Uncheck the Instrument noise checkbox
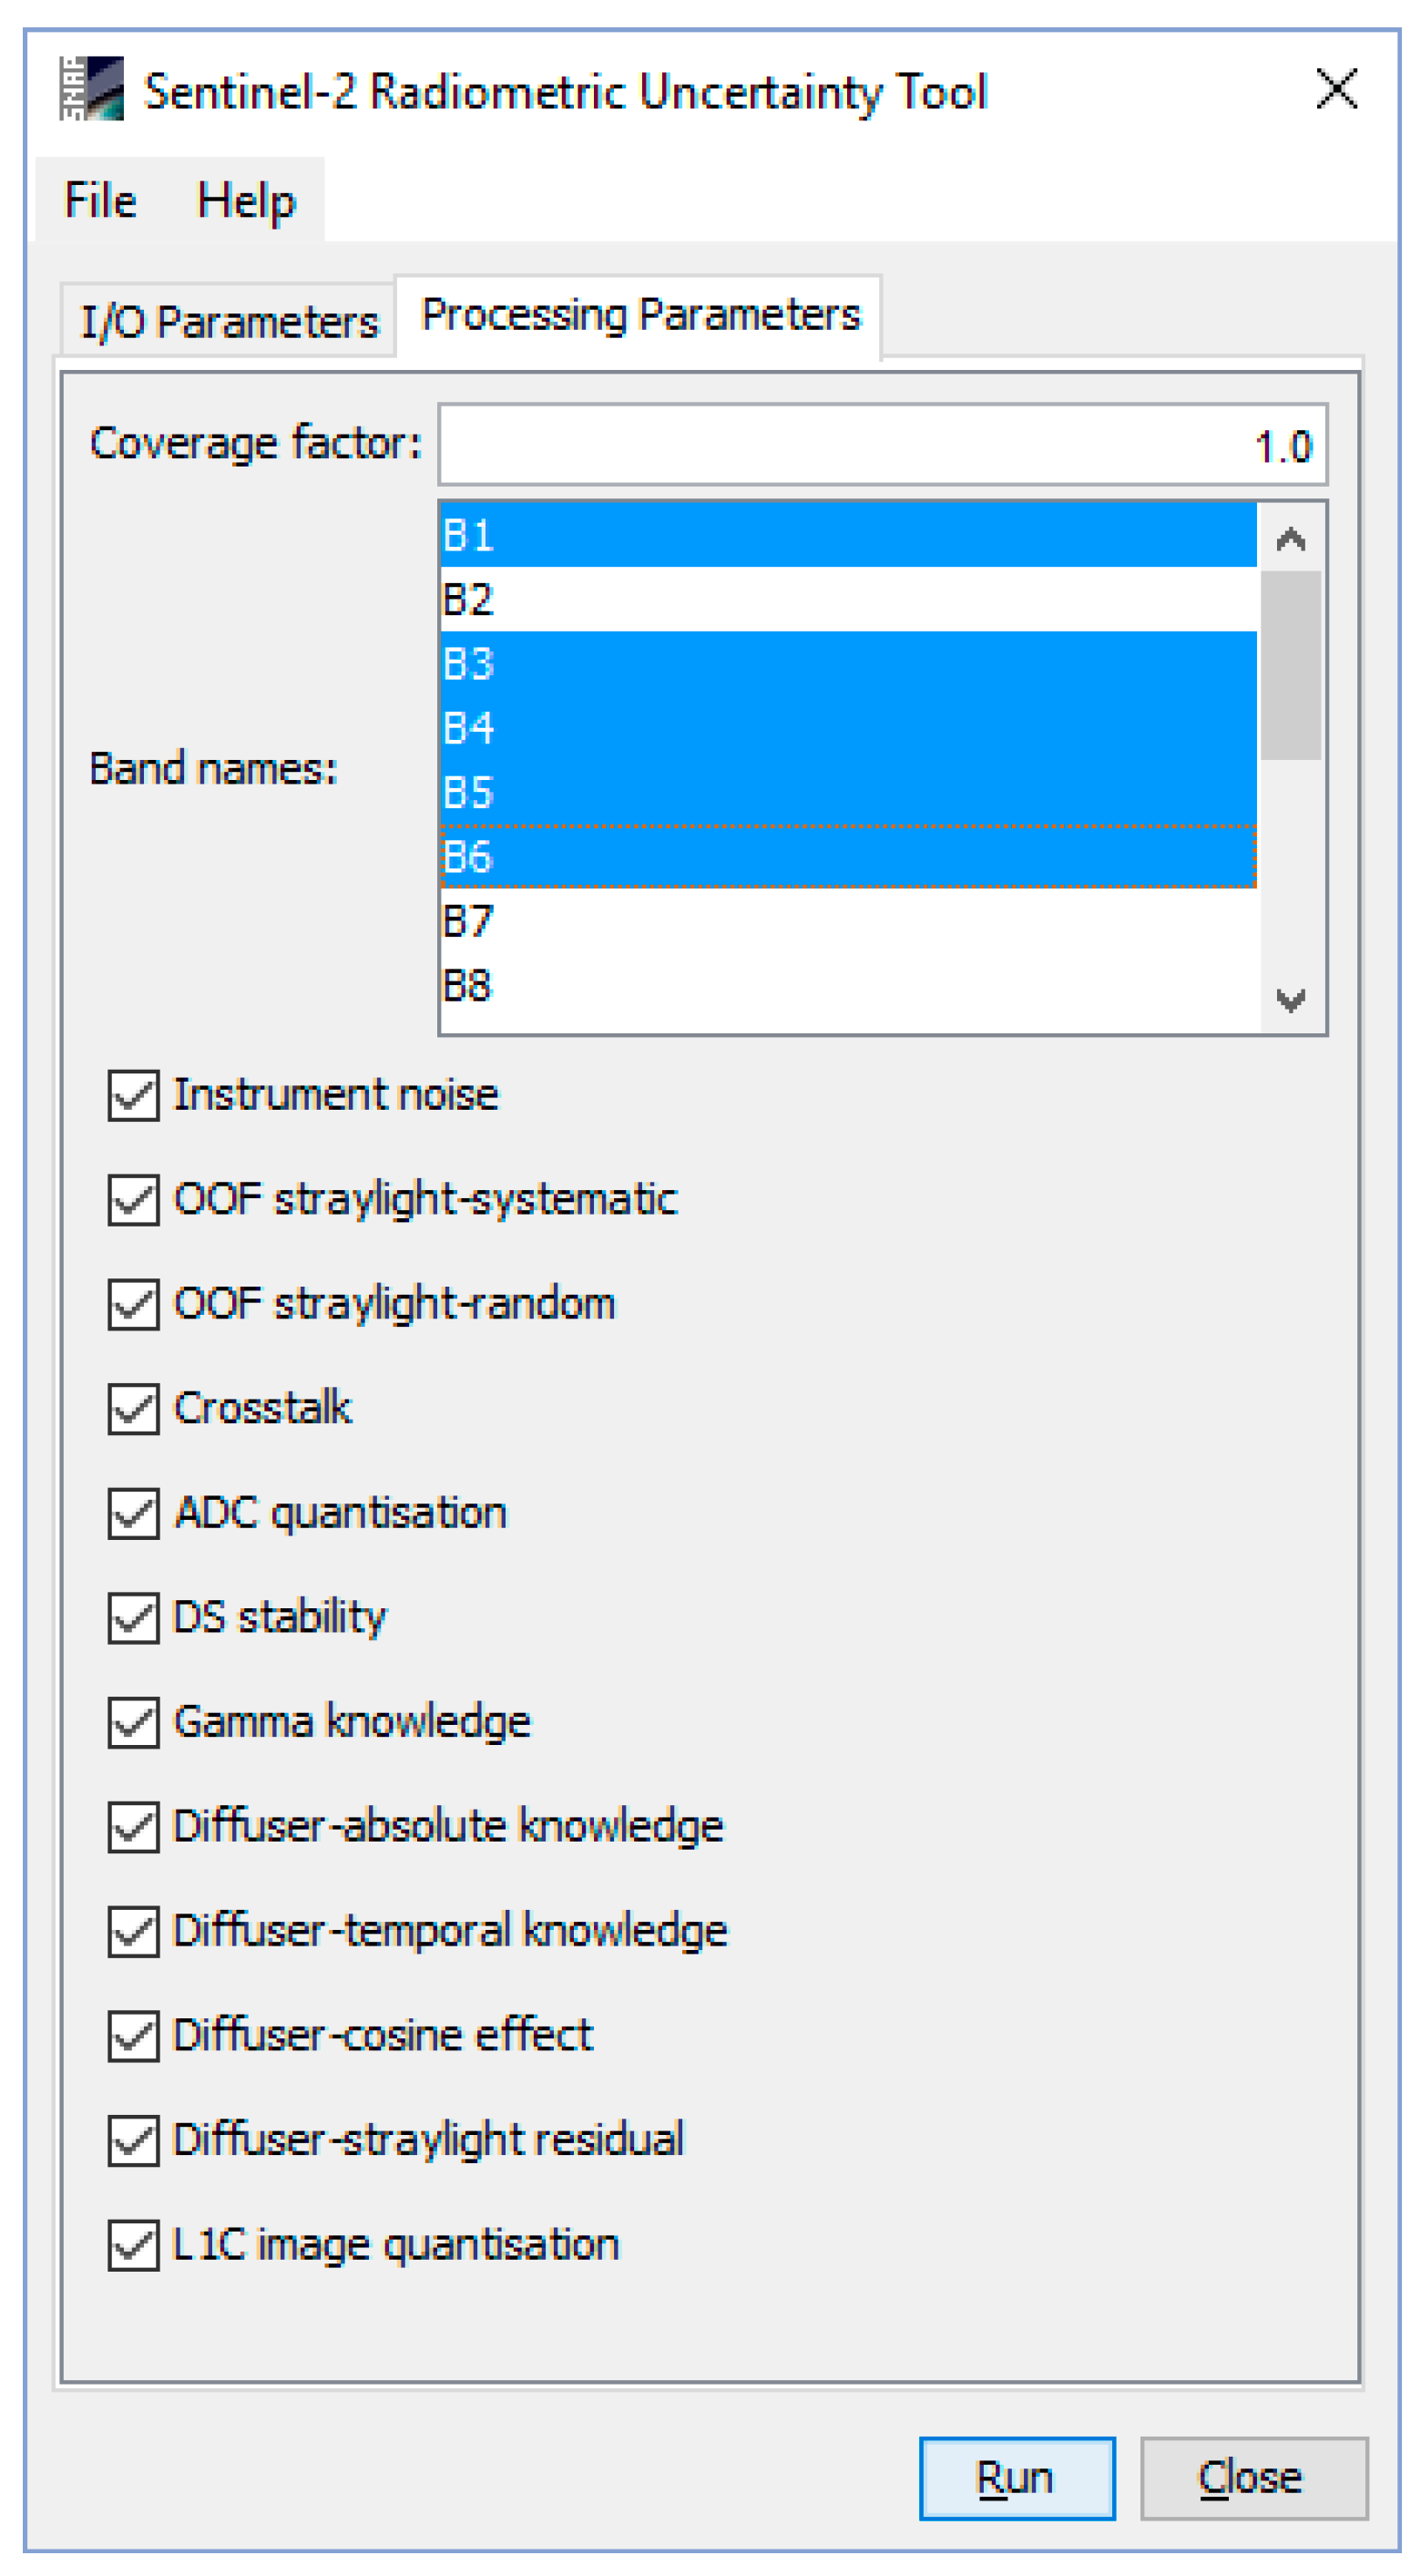This screenshot has height=2576, width=1421. [133, 1096]
